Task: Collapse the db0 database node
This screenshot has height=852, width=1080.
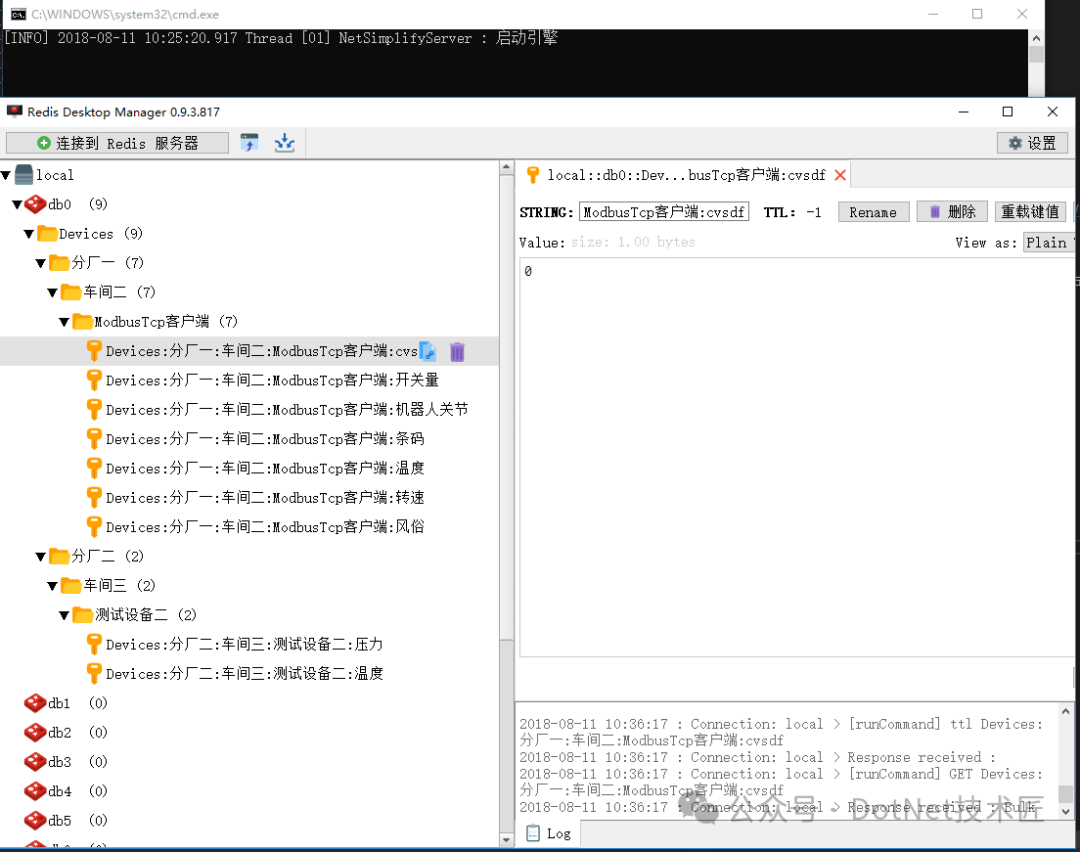Action: pyautogui.click(x=17, y=205)
